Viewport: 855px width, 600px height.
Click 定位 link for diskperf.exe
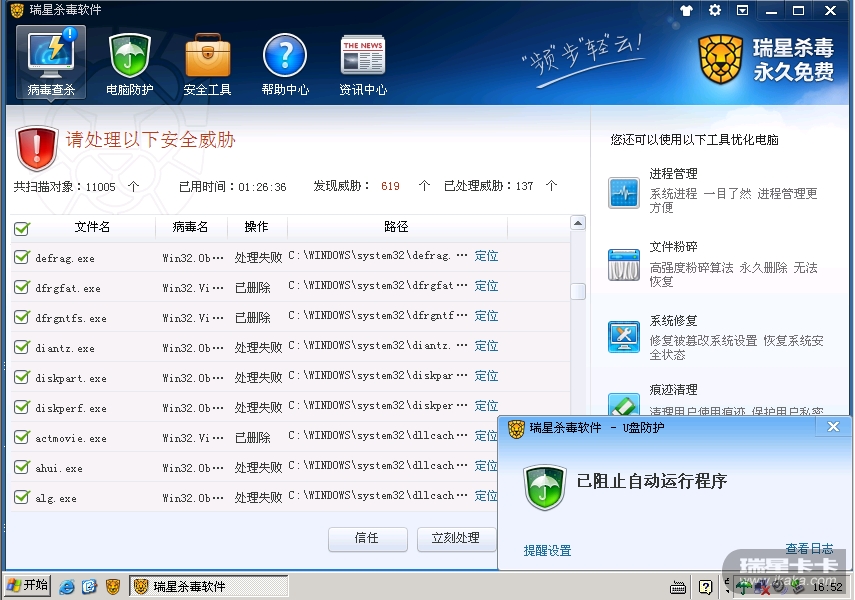pos(486,406)
